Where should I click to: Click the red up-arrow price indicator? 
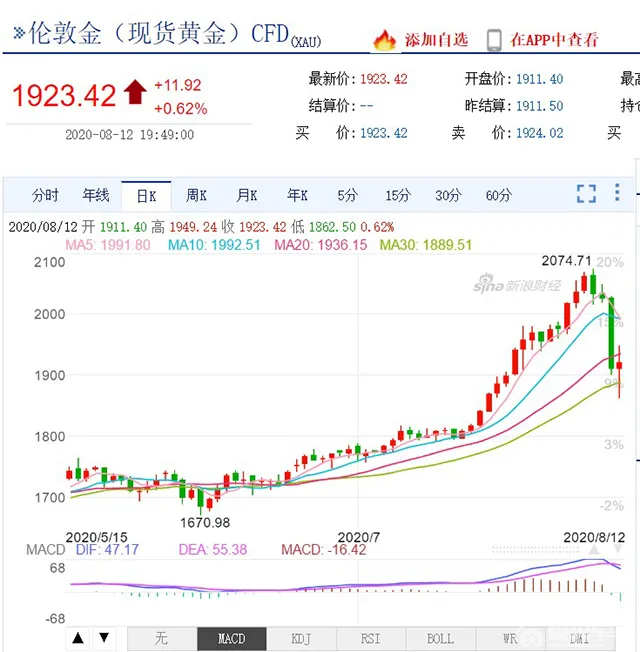coord(135,92)
